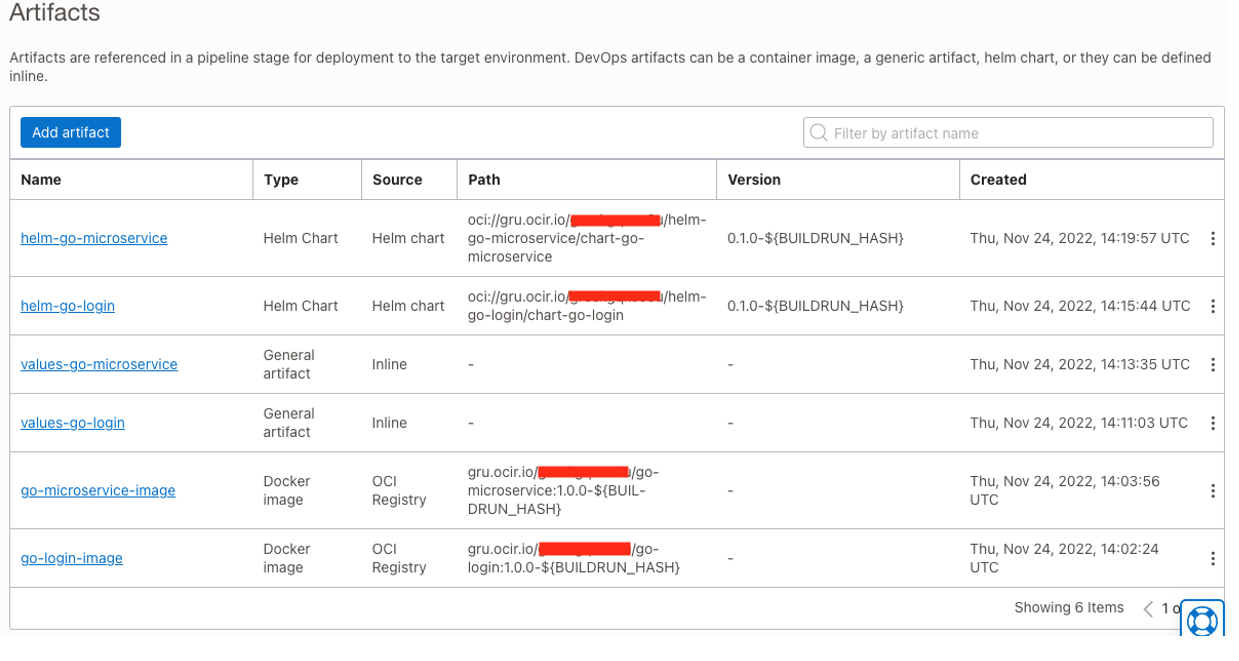This screenshot has width=1239, height=661.
Task: Click the magnifier icon in the filter field
Action: click(819, 132)
